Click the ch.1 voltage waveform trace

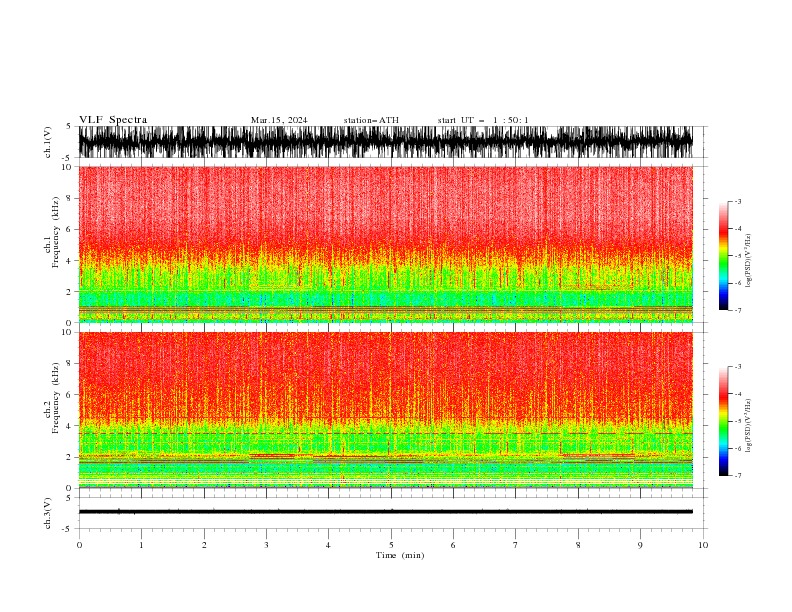[x=385, y=142]
